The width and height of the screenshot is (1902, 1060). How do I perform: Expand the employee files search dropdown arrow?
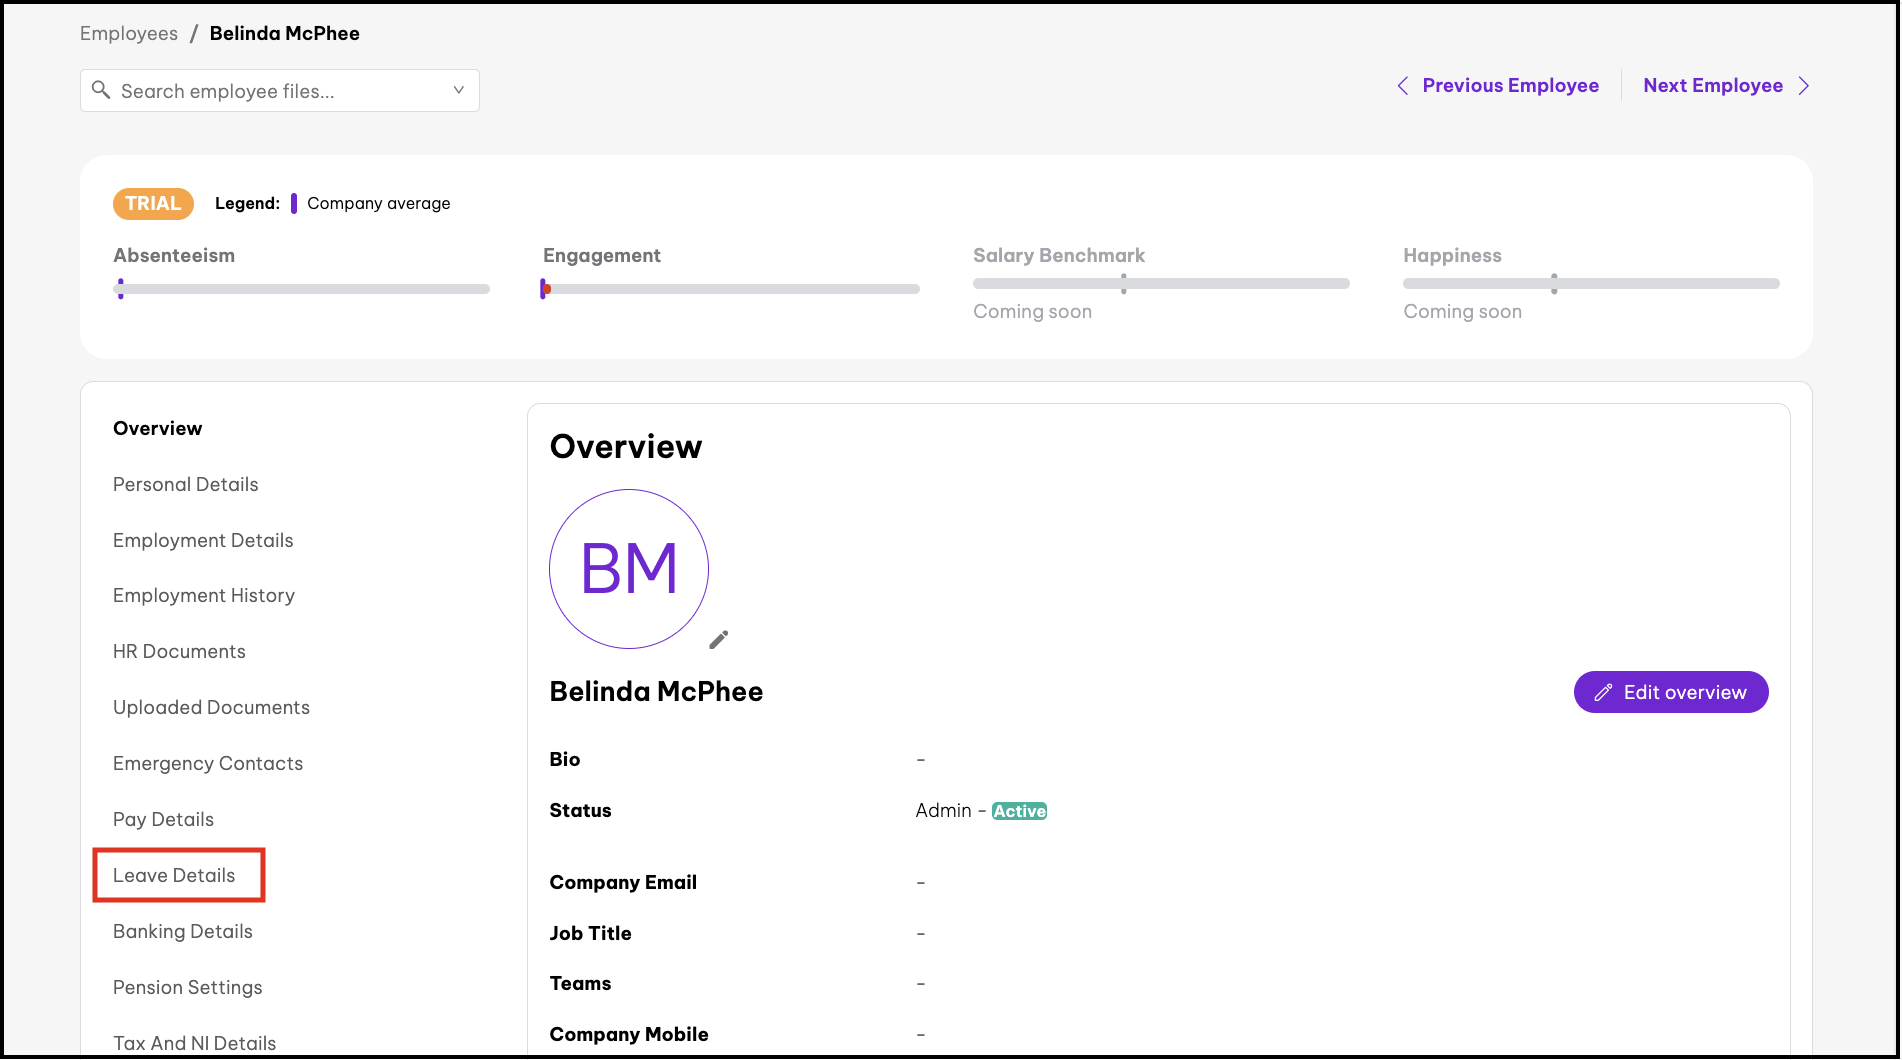[x=458, y=90]
